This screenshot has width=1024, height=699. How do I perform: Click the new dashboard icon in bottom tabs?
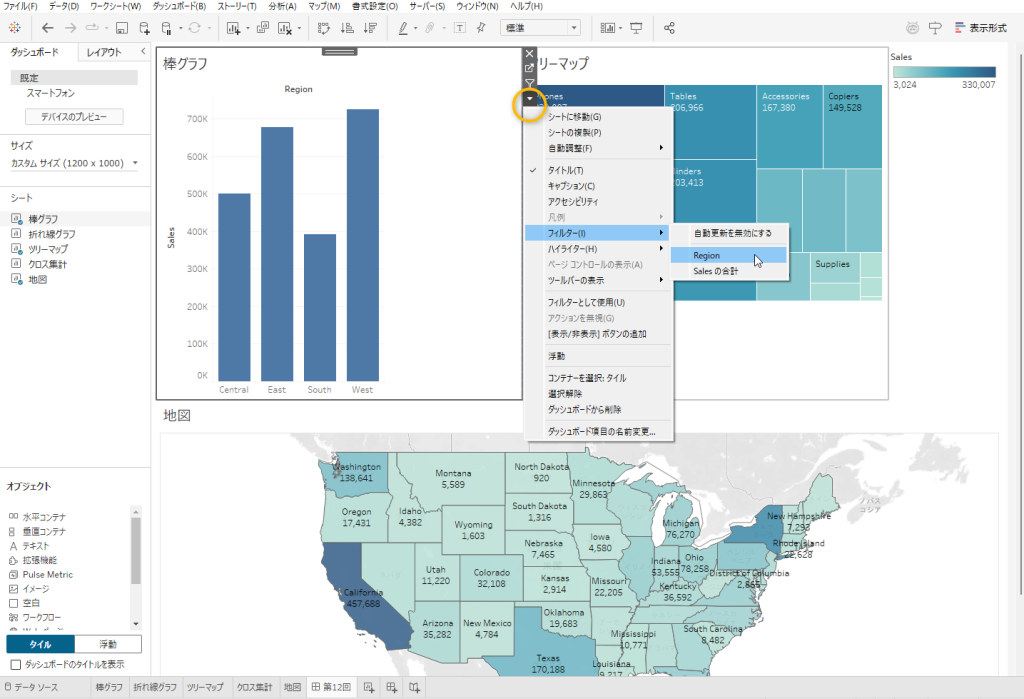click(x=391, y=687)
